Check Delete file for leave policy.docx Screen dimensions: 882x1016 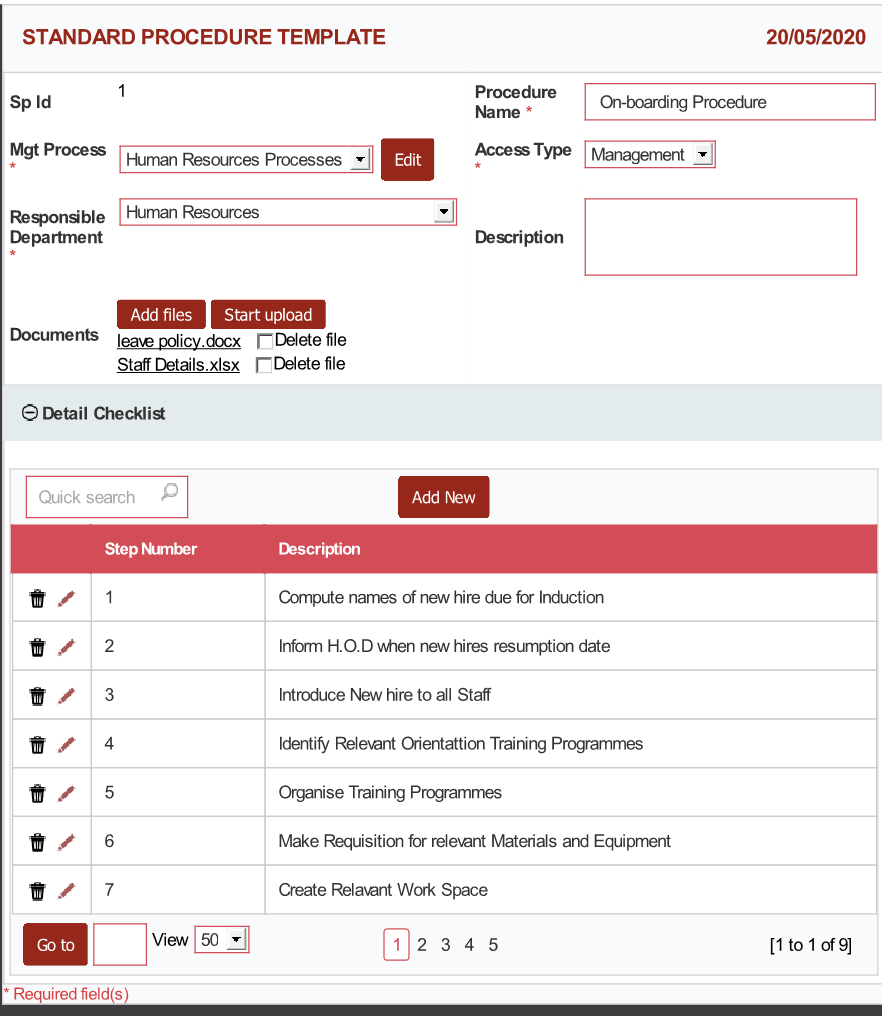click(x=265, y=341)
